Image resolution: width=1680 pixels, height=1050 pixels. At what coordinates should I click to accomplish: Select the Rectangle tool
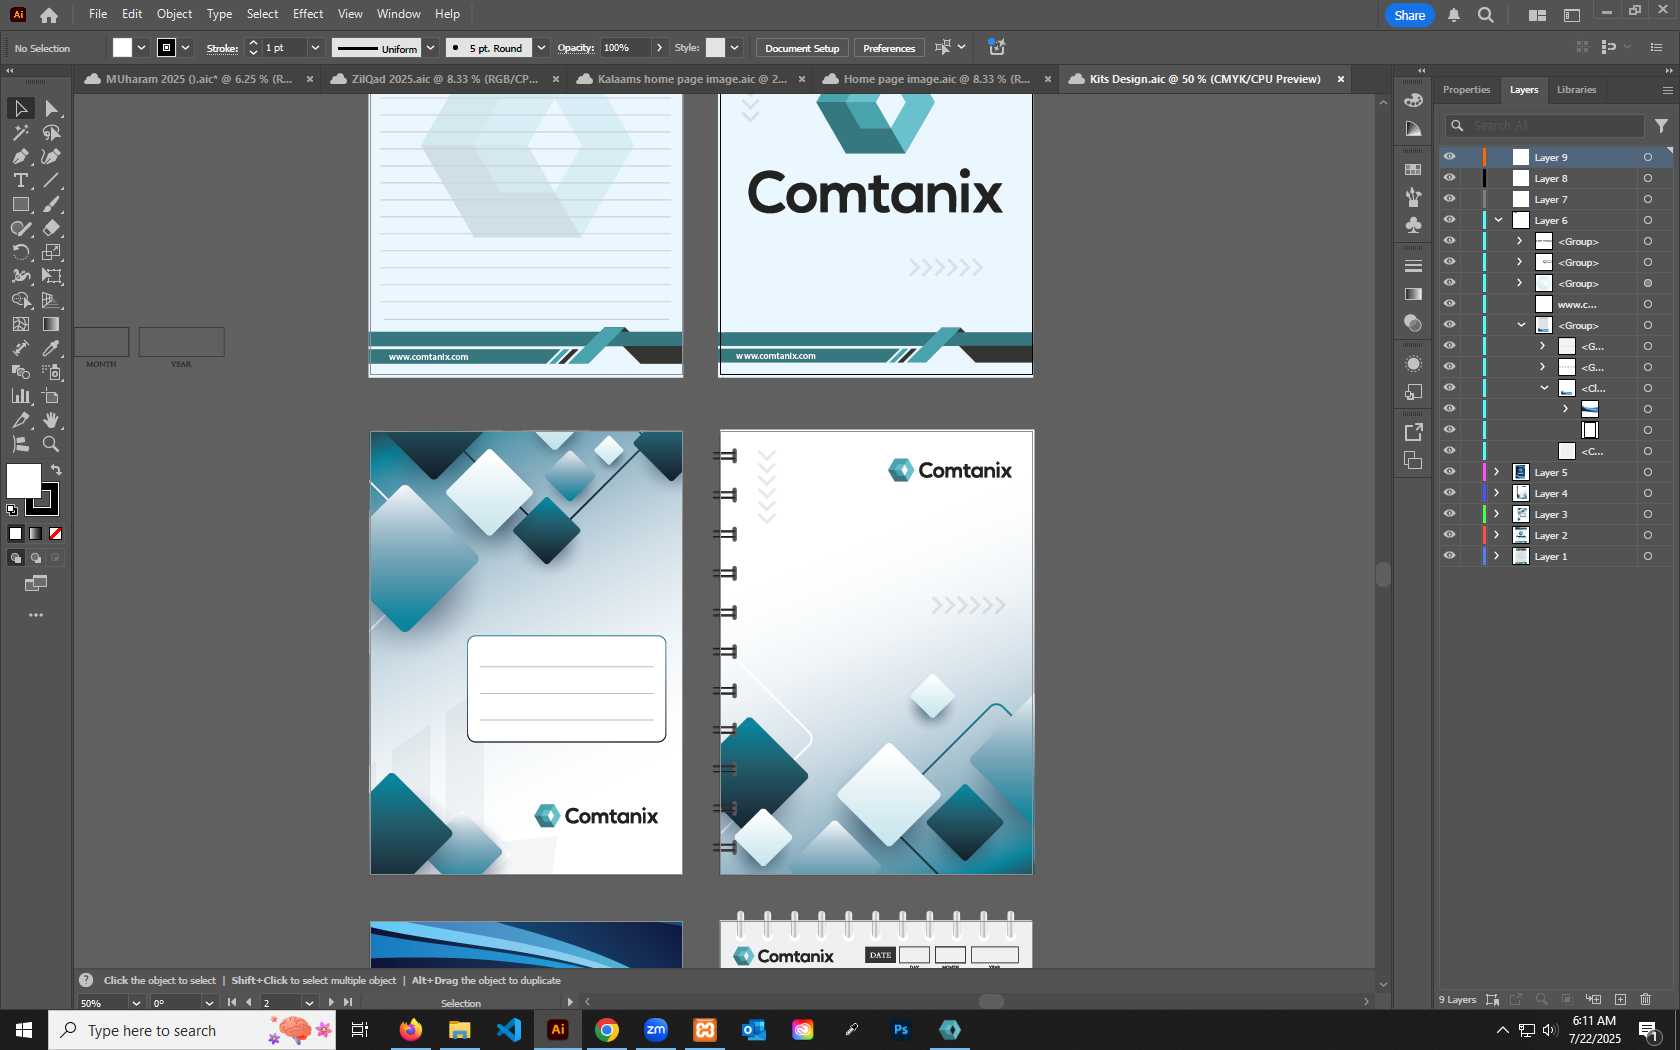20,204
